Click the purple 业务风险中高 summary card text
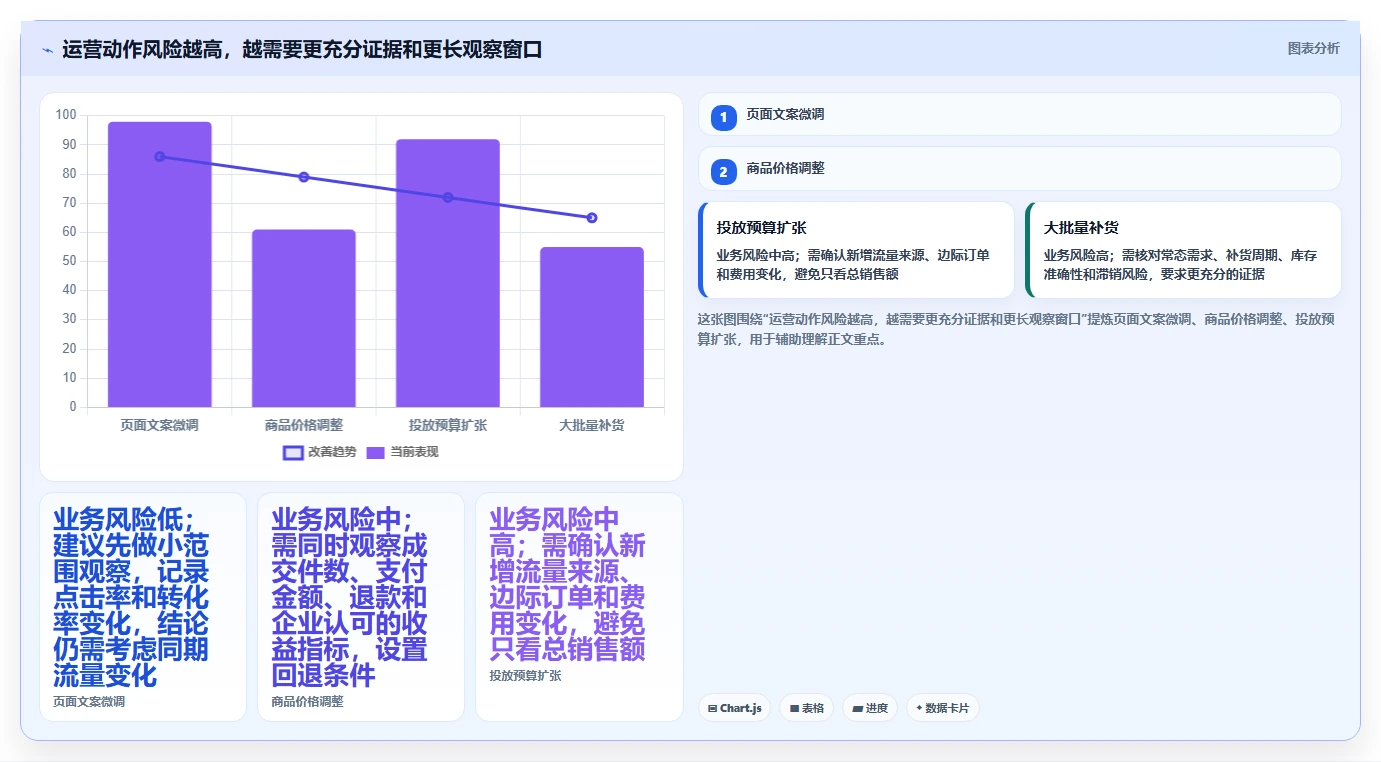 [568, 584]
